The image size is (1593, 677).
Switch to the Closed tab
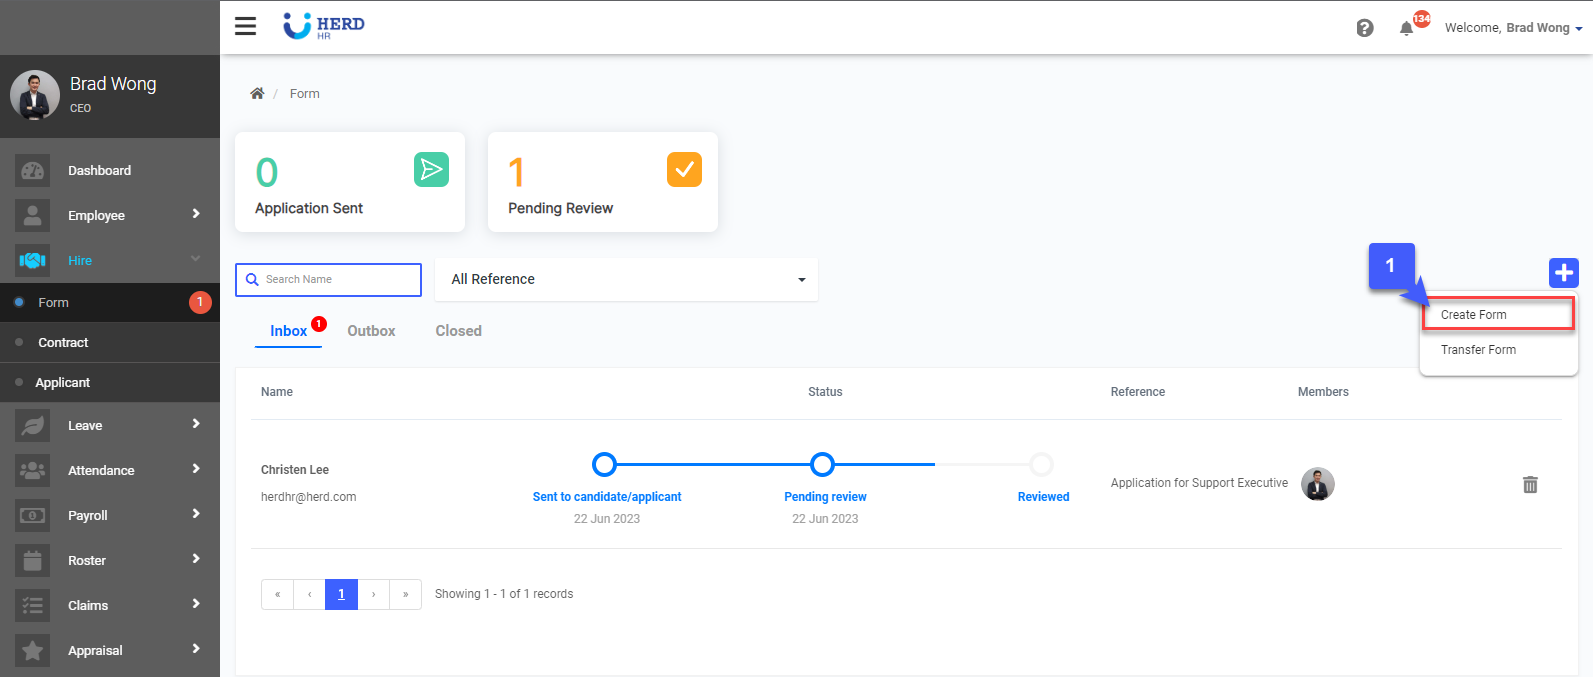[x=458, y=331]
